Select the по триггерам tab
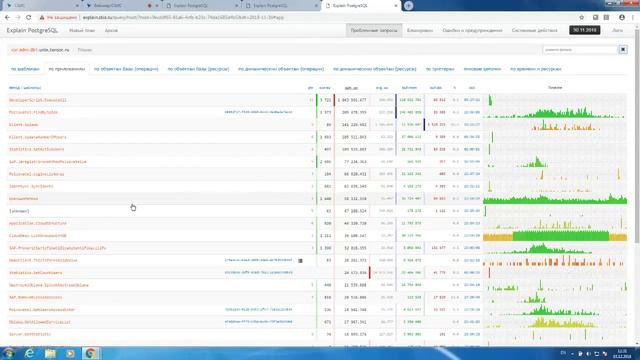Screen dimensions: 640x360 (440, 69)
